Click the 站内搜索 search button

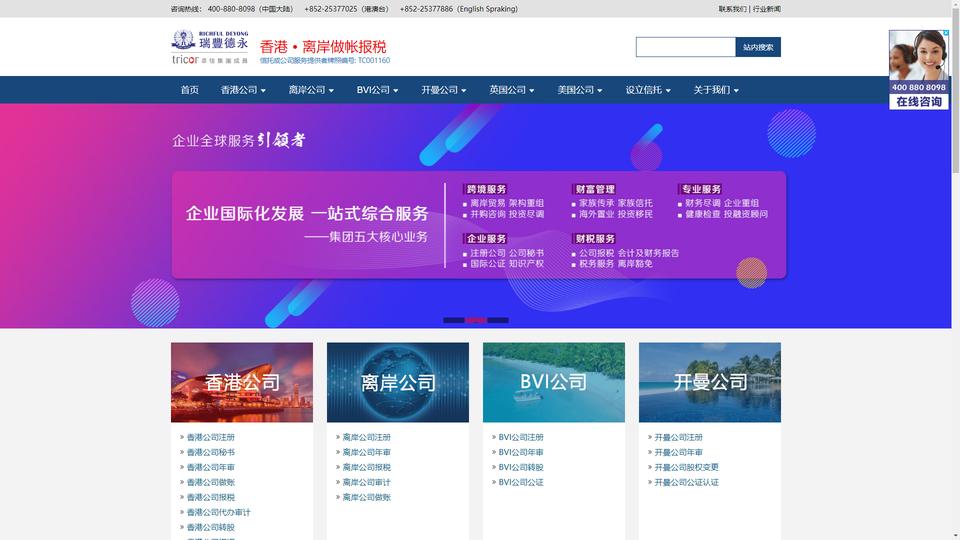758,47
